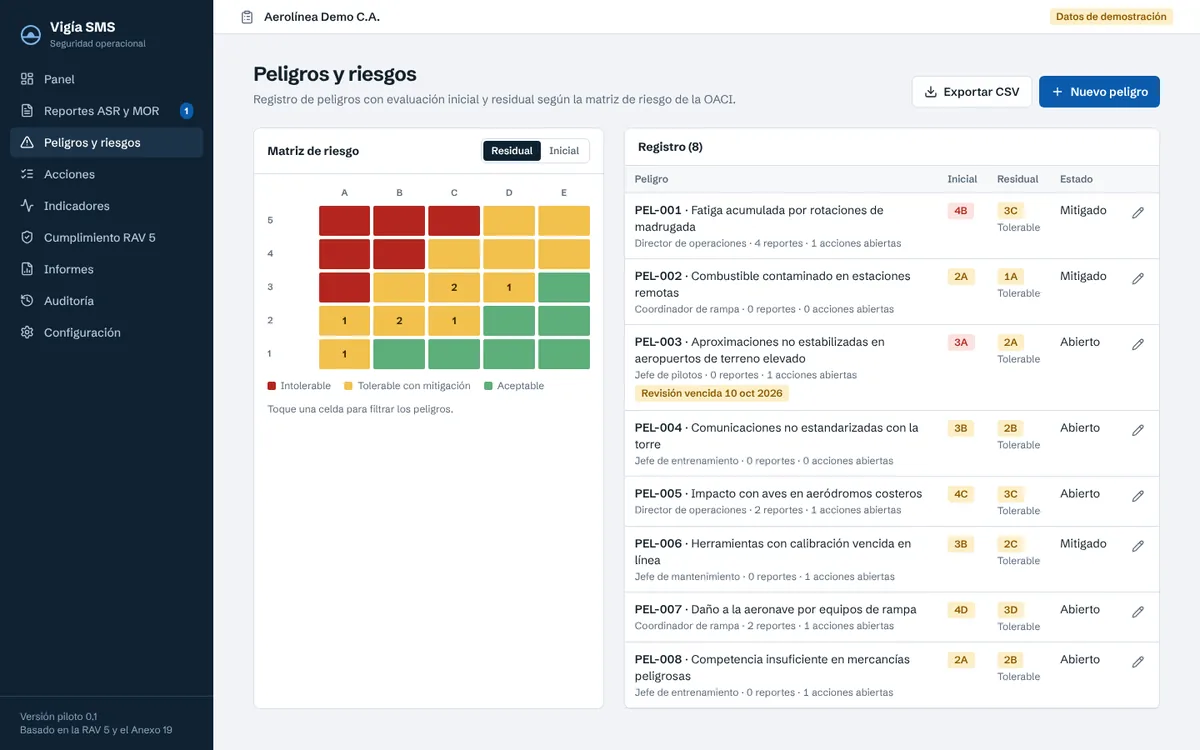Click the Cumplimiento RAV 5 shield icon

(27, 238)
